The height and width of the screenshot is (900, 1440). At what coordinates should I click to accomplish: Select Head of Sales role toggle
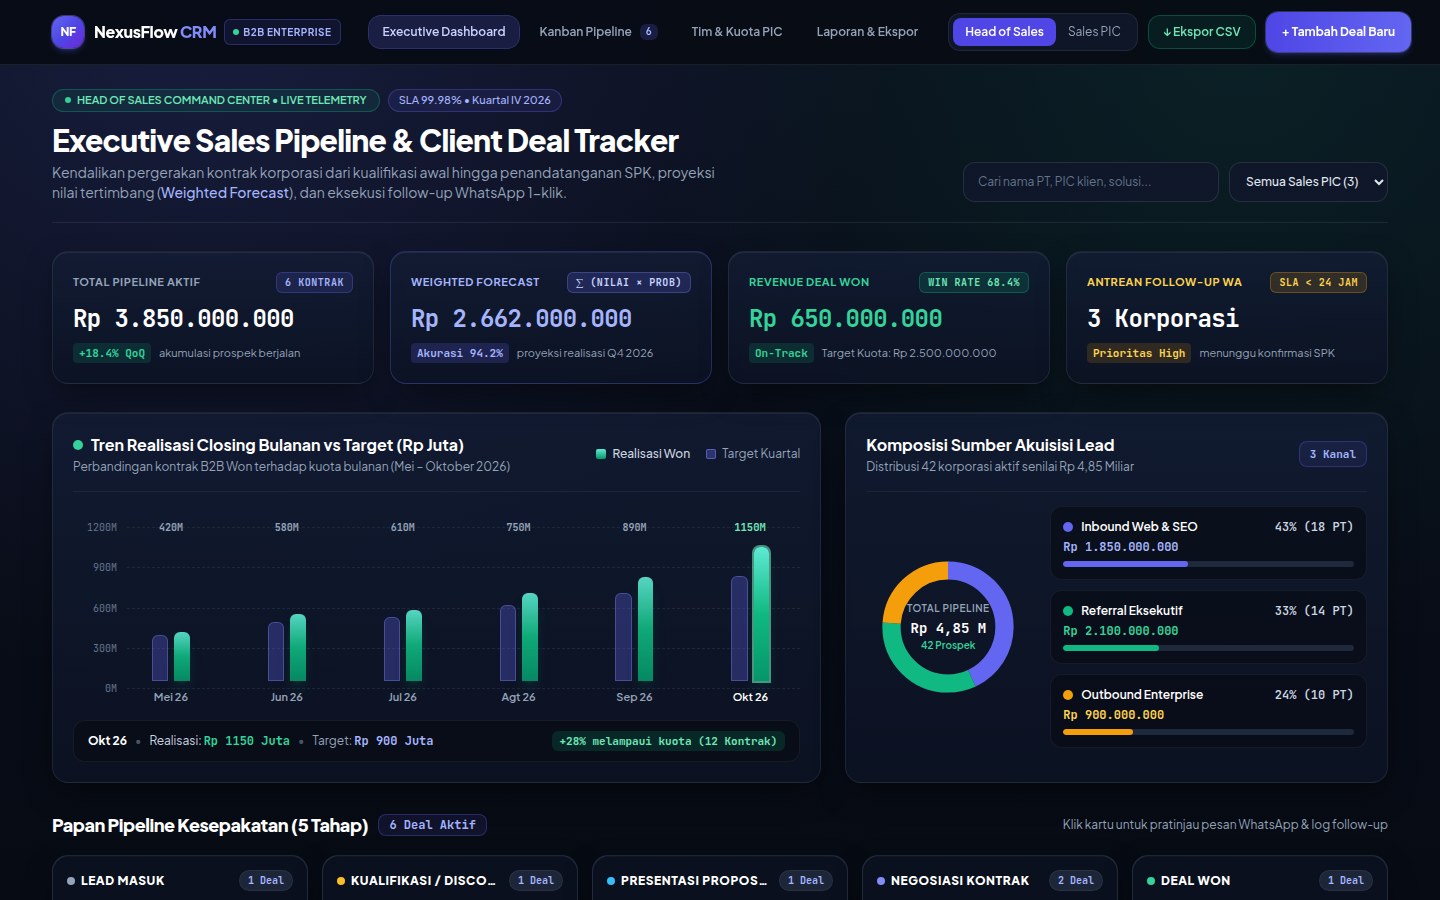pyautogui.click(x=1004, y=32)
